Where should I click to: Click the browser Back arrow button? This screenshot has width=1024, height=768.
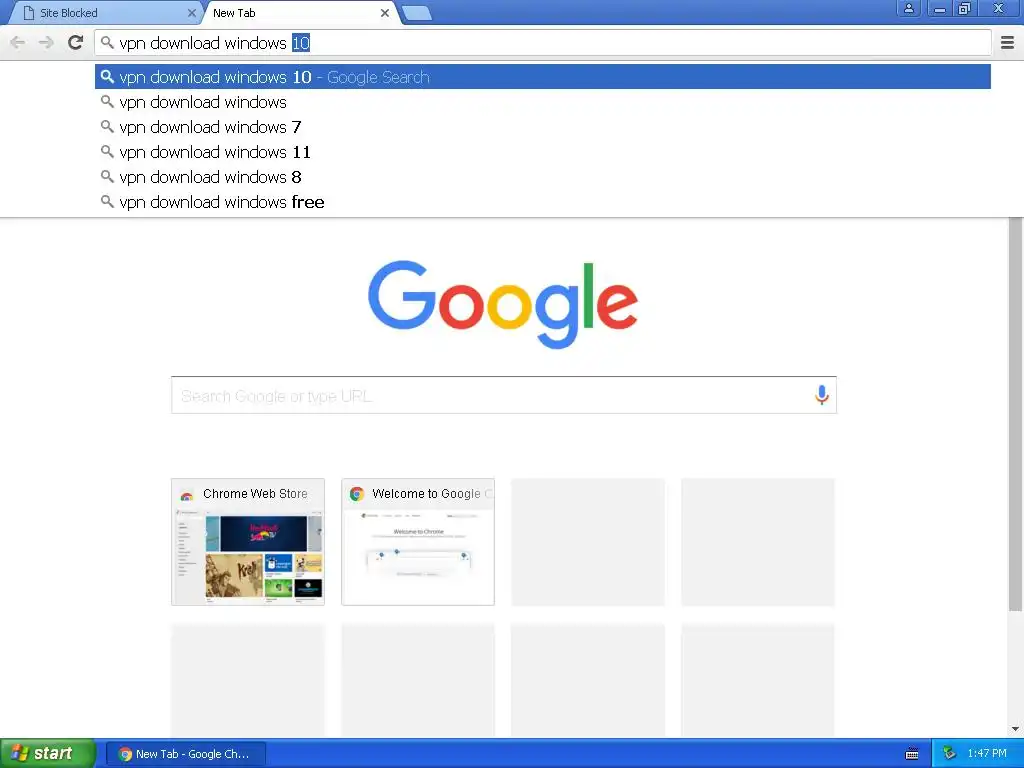click(x=18, y=43)
